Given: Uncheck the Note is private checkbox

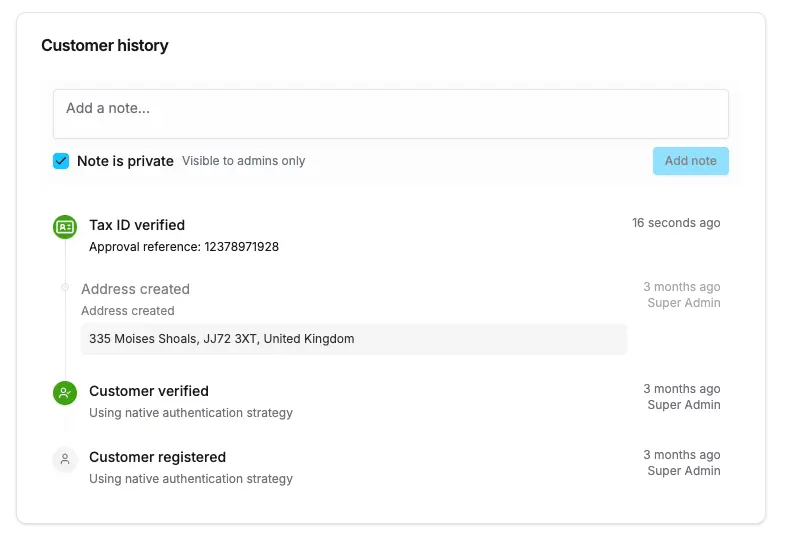Looking at the screenshot, I should [61, 161].
